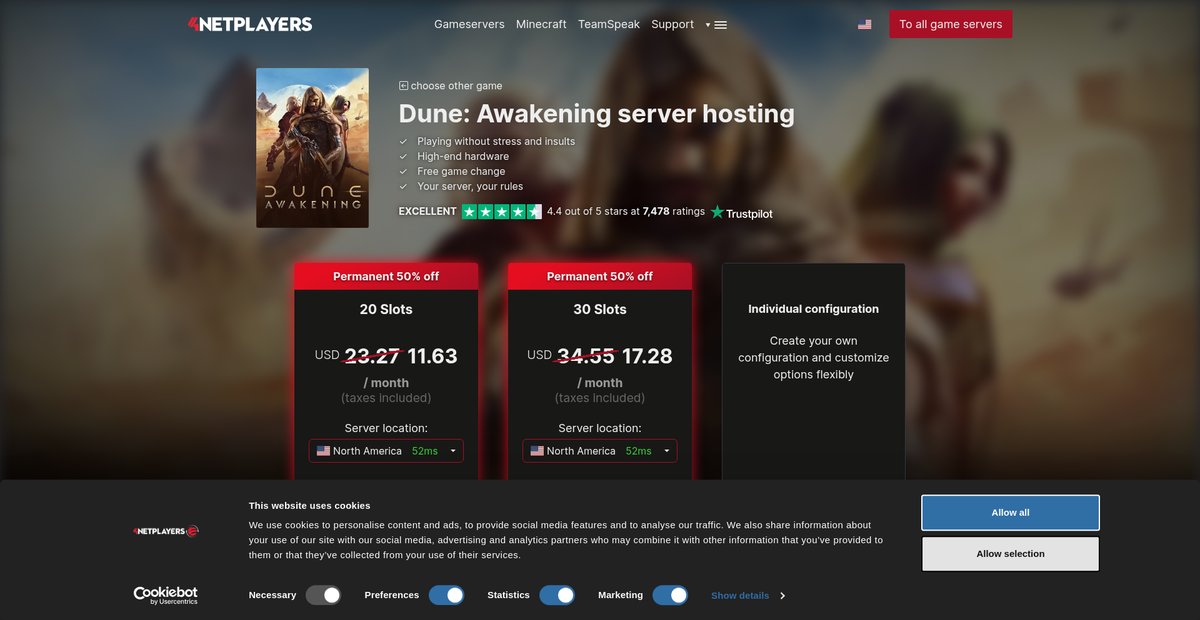Click the Cookiebot by Usercentrics logo

166,595
